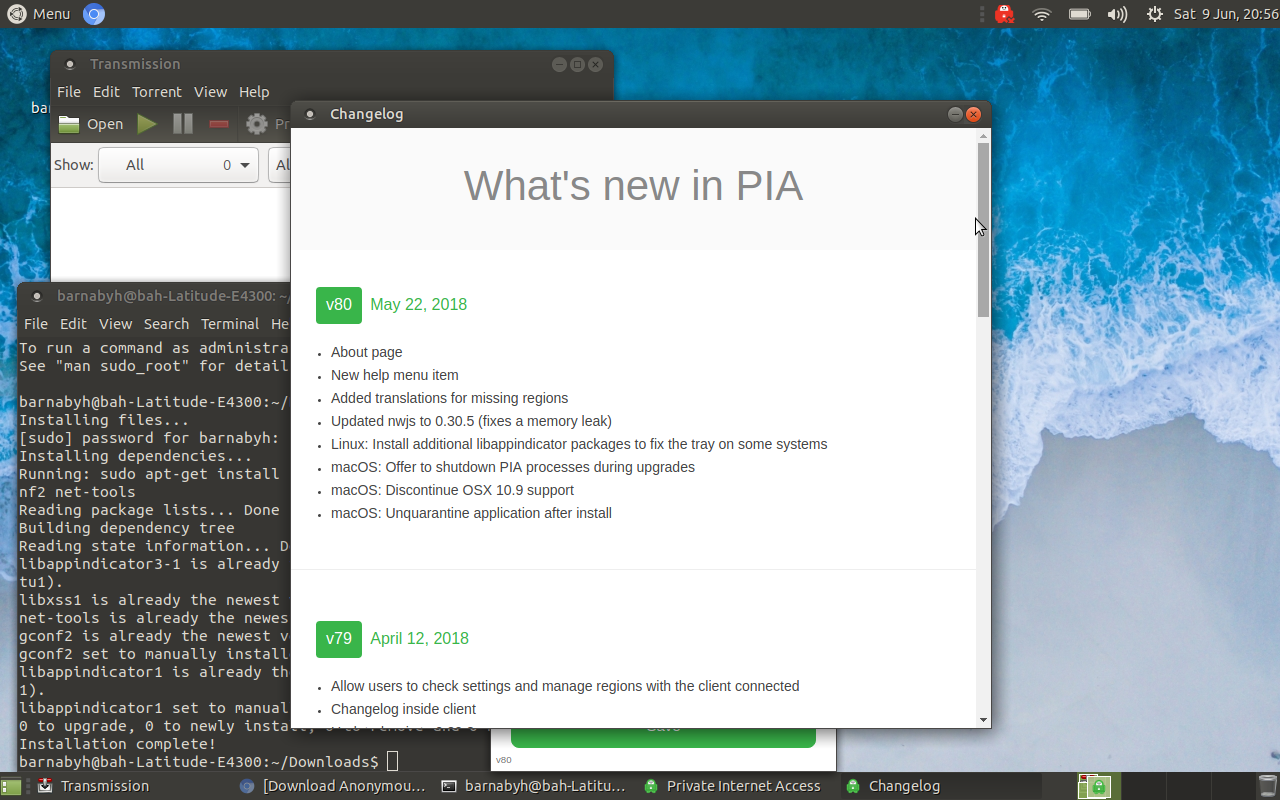Image resolution: width=1280 pixels, height=800 pixels.
Task: Click the Changelog vertical scrollbar thumb
Action: (x=983, y=230)
